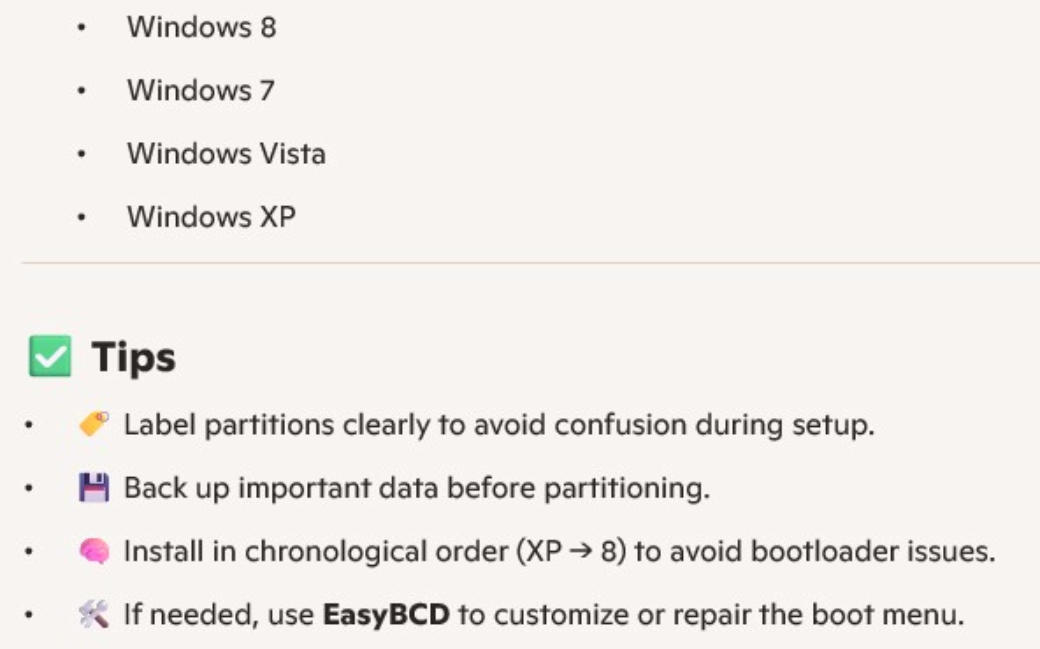Click the 'Install in chronological order' tip text

[x=559, y=551]
